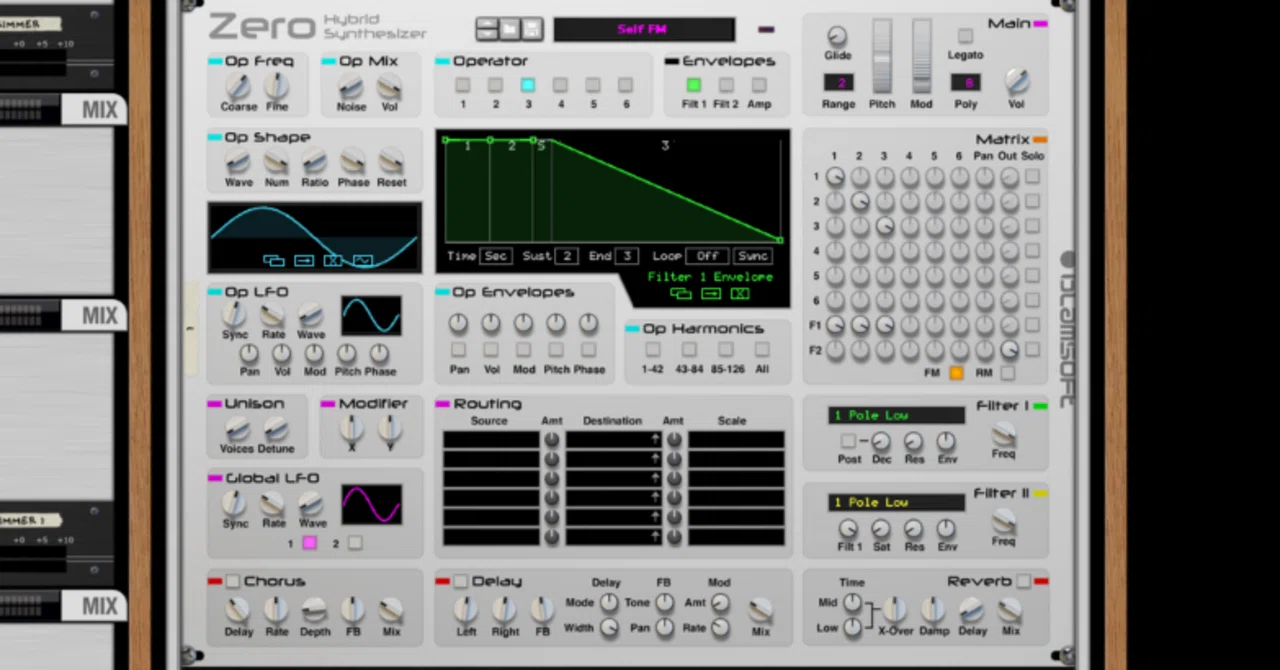This screenshot has width=1280, height=670.
Task: Select operator 5
Action: (593, 86)
